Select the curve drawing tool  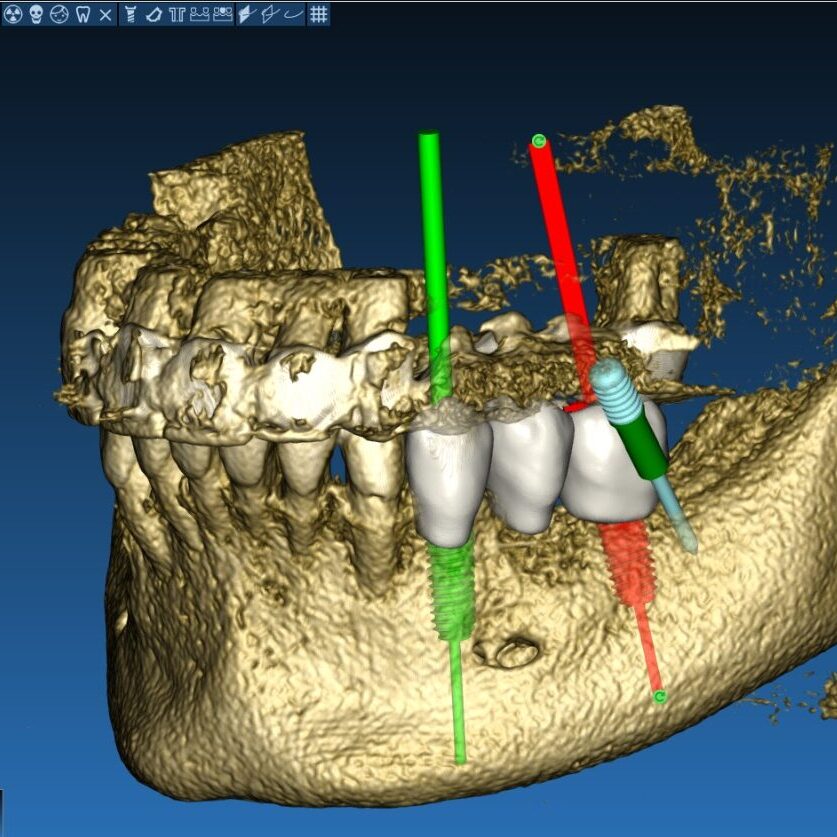(x=293, y=14)
